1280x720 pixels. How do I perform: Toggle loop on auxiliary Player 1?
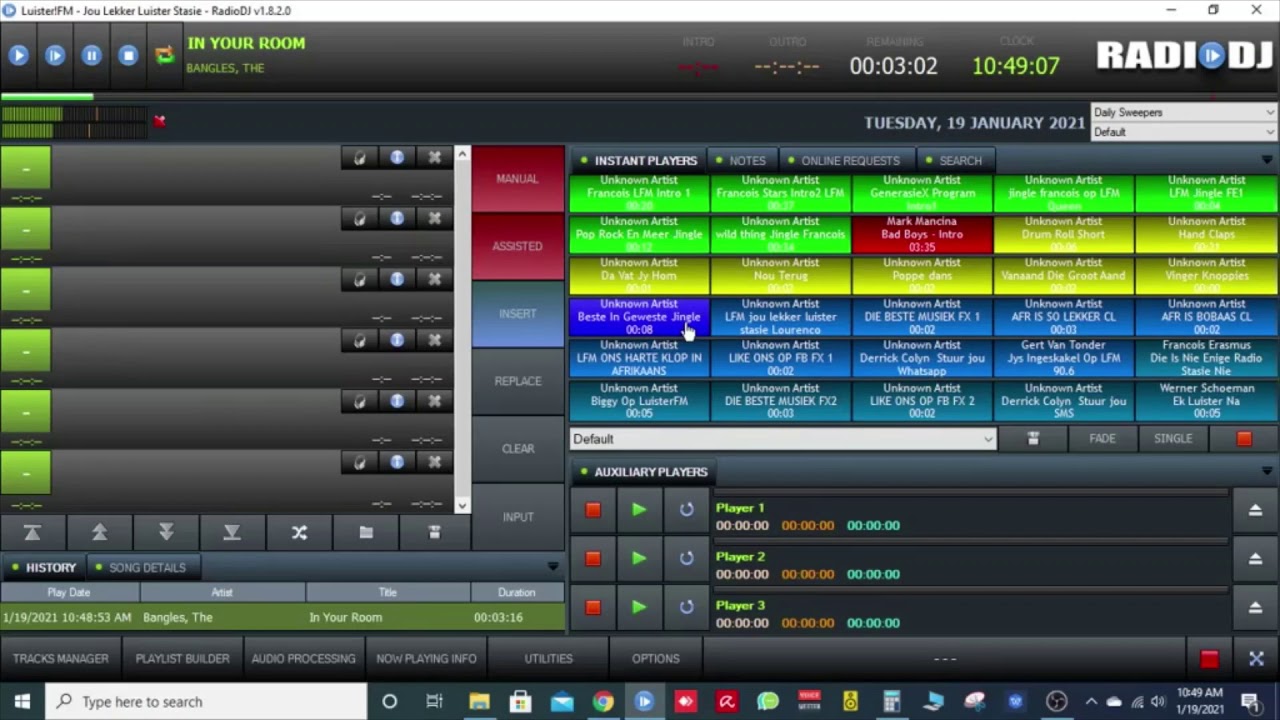(686, 510)
